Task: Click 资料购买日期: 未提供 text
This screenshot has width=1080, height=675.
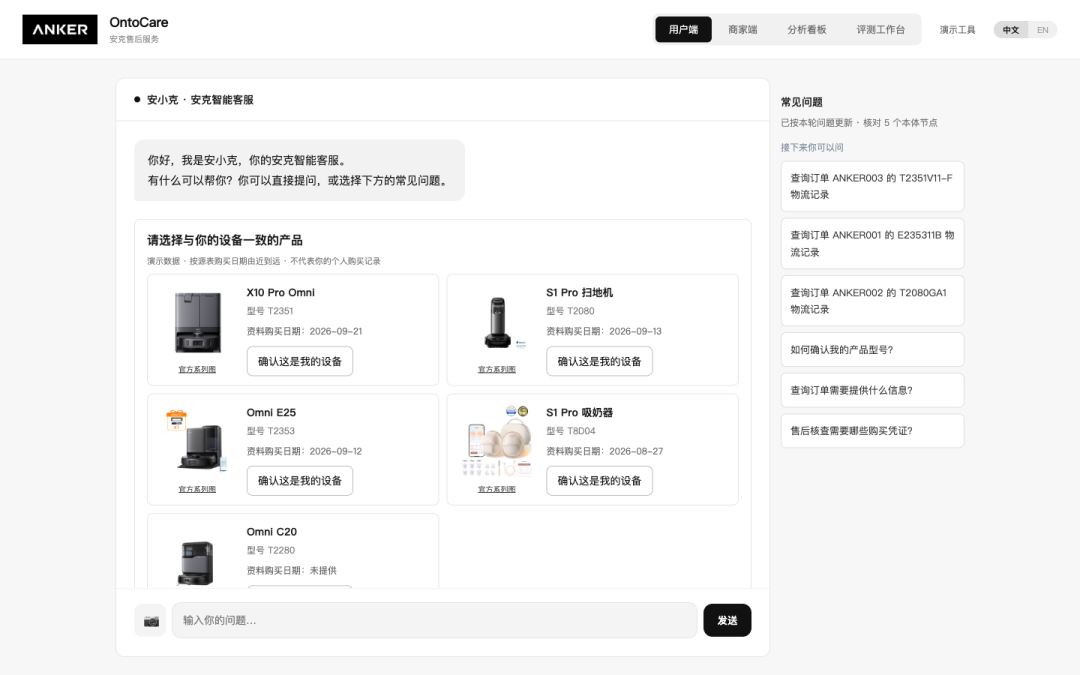Action: 291,570
